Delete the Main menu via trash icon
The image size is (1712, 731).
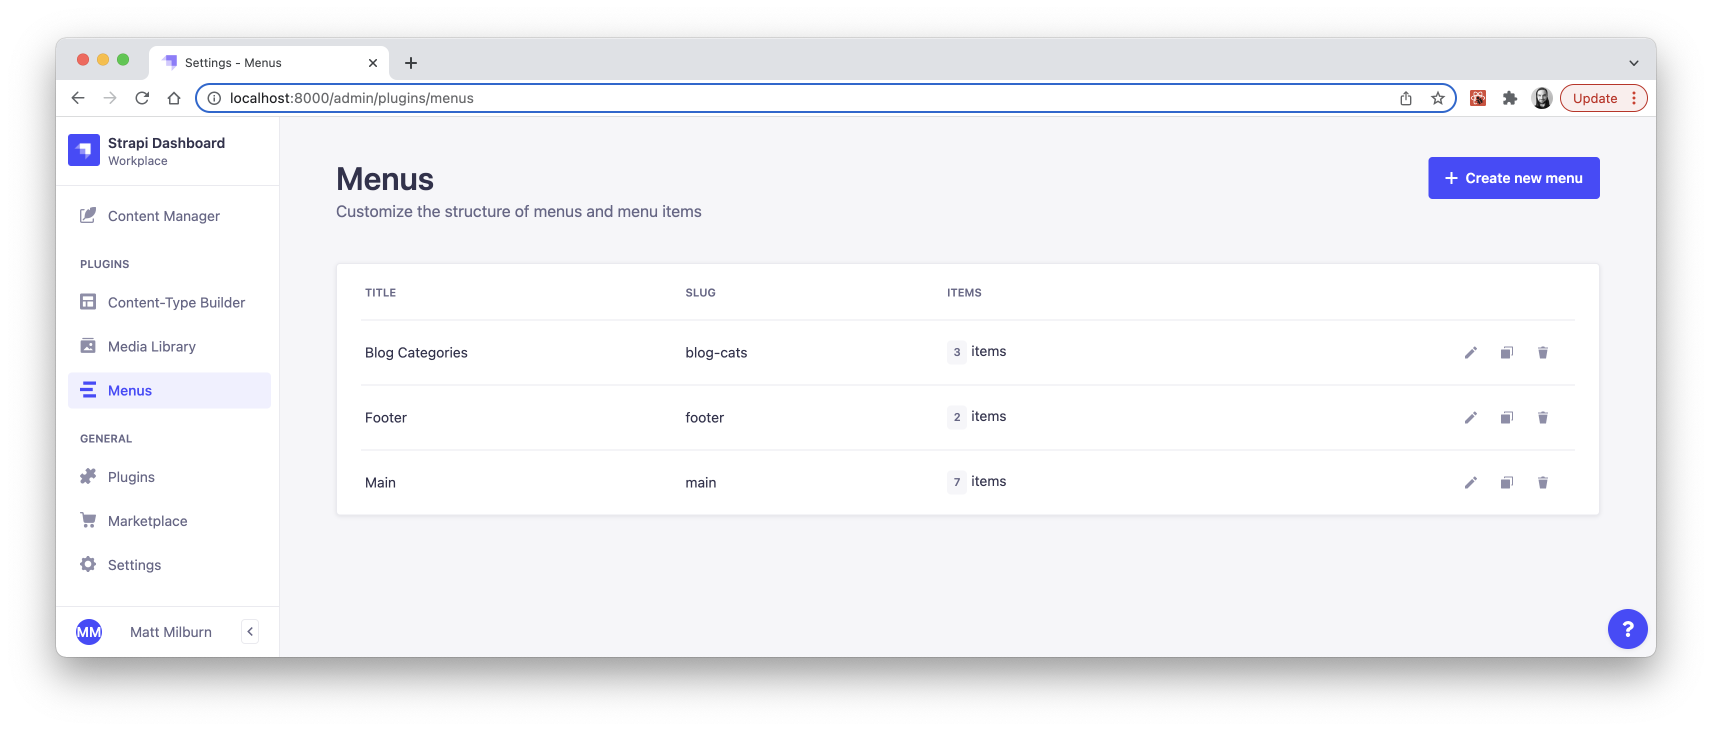point(1542,482)
